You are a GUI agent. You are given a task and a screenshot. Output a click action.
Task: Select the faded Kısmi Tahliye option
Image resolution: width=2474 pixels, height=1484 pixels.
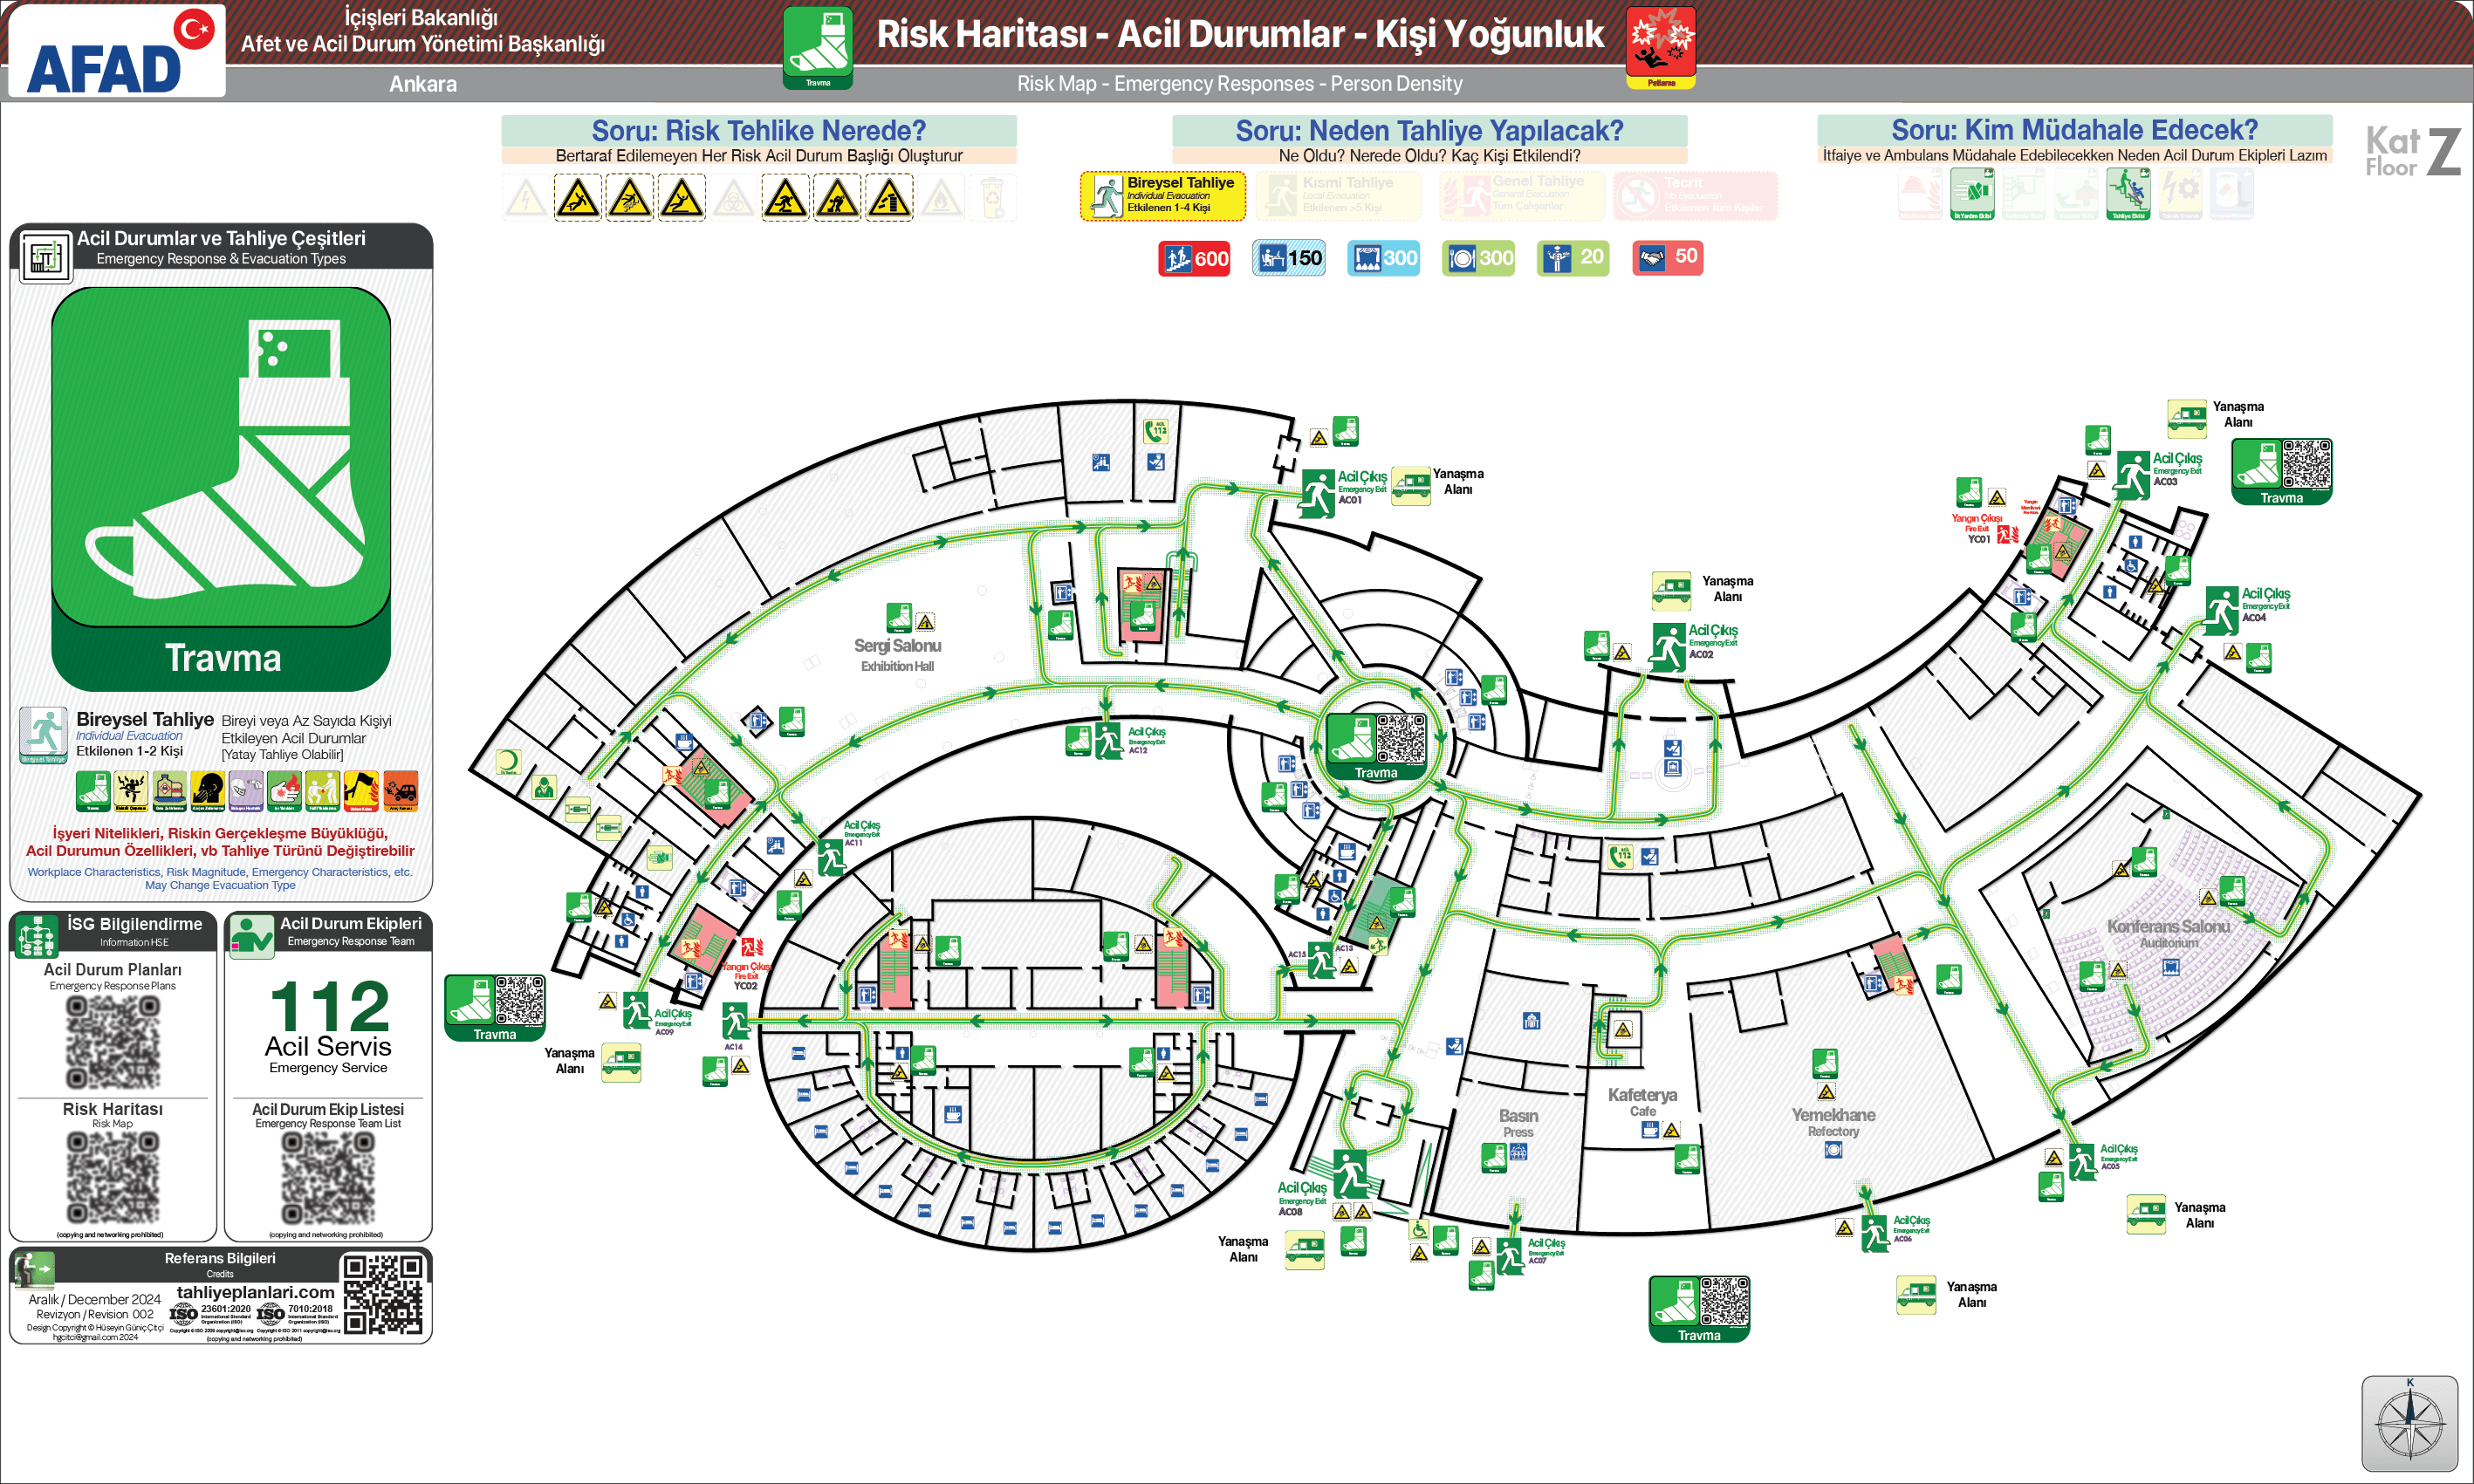click(1338, 195)
